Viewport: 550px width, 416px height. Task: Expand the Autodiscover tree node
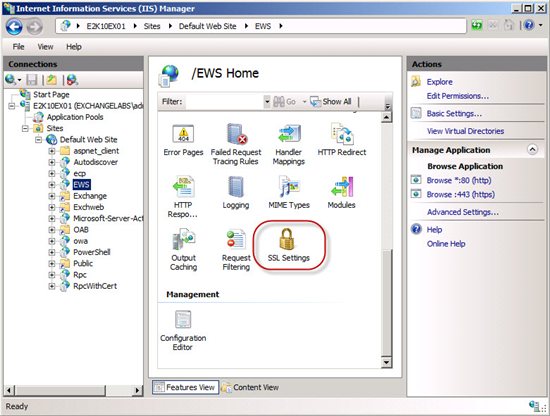click(52, 162)
